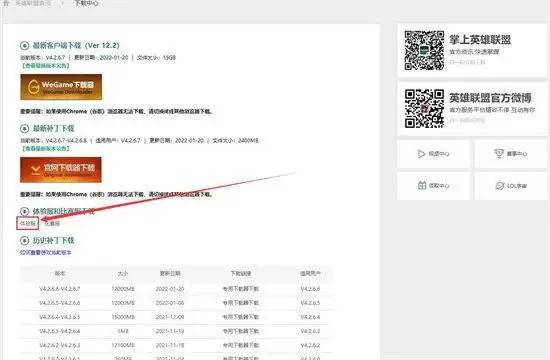Click the orange 官网下载器下载 button
550x360 pixels.
point(61,170)
